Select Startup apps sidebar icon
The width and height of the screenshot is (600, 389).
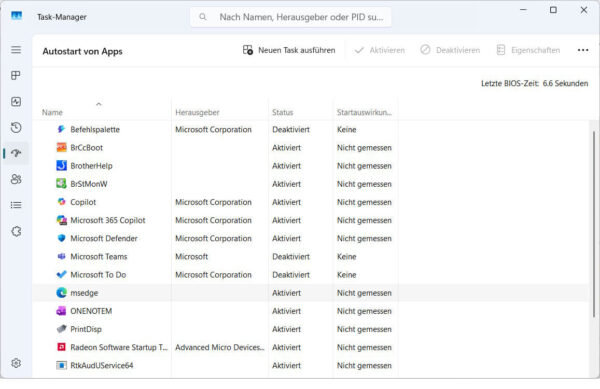click(16, 153)
